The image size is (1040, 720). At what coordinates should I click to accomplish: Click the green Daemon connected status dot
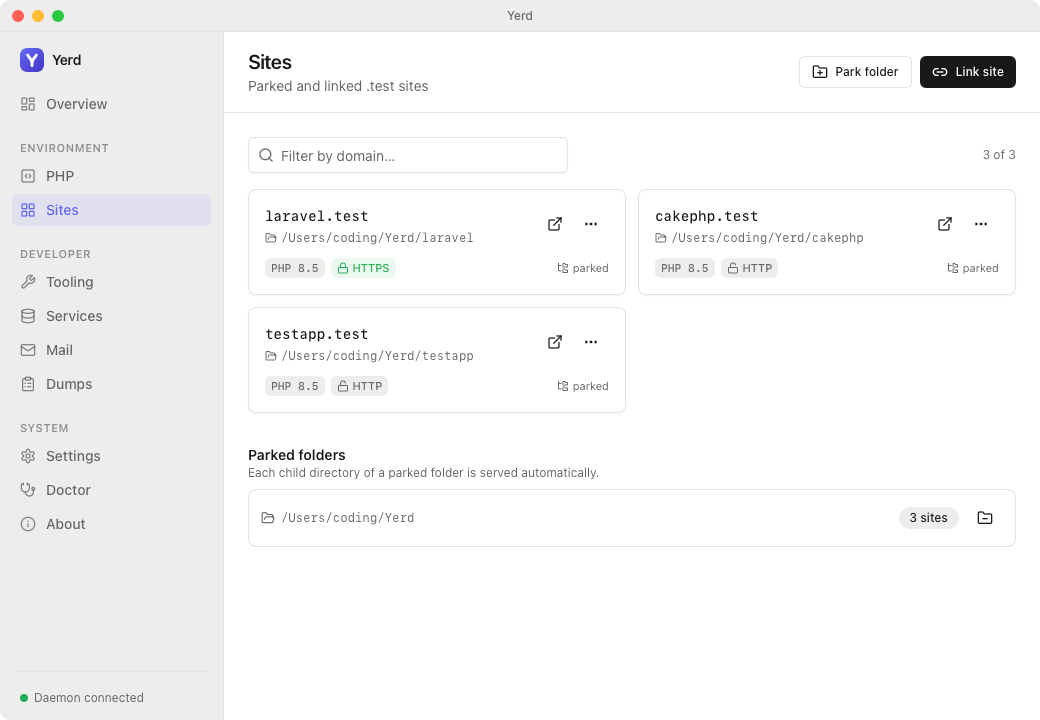[24, 698]
